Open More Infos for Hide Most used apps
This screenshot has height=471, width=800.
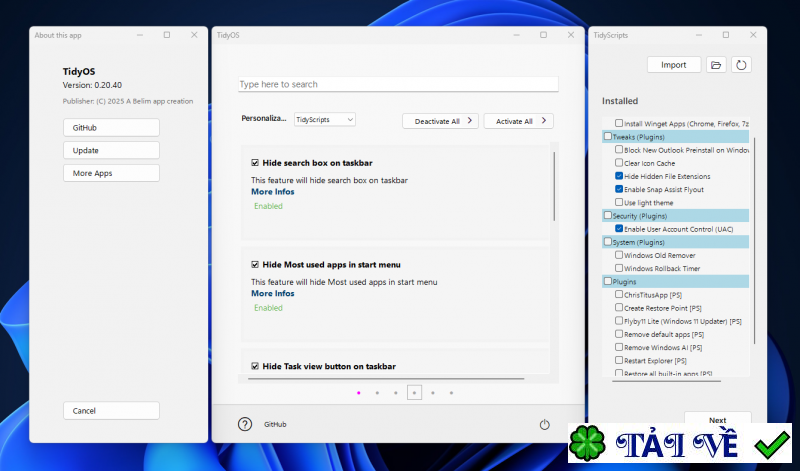pos(272,293)
